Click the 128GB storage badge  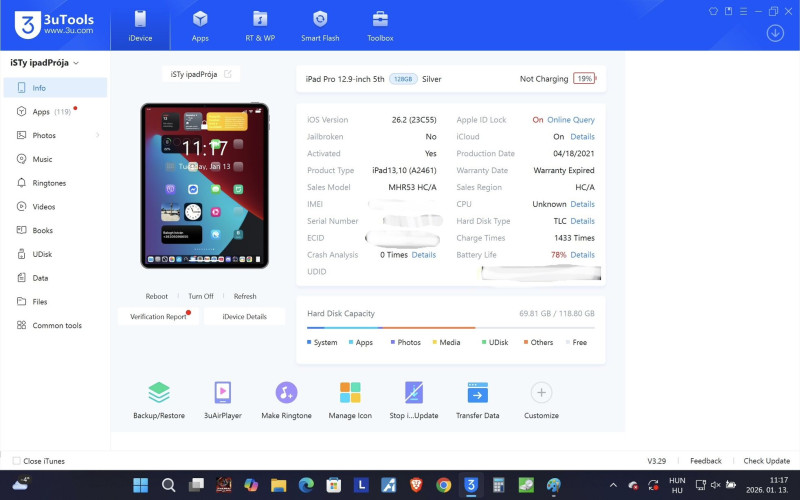point(403,79)
